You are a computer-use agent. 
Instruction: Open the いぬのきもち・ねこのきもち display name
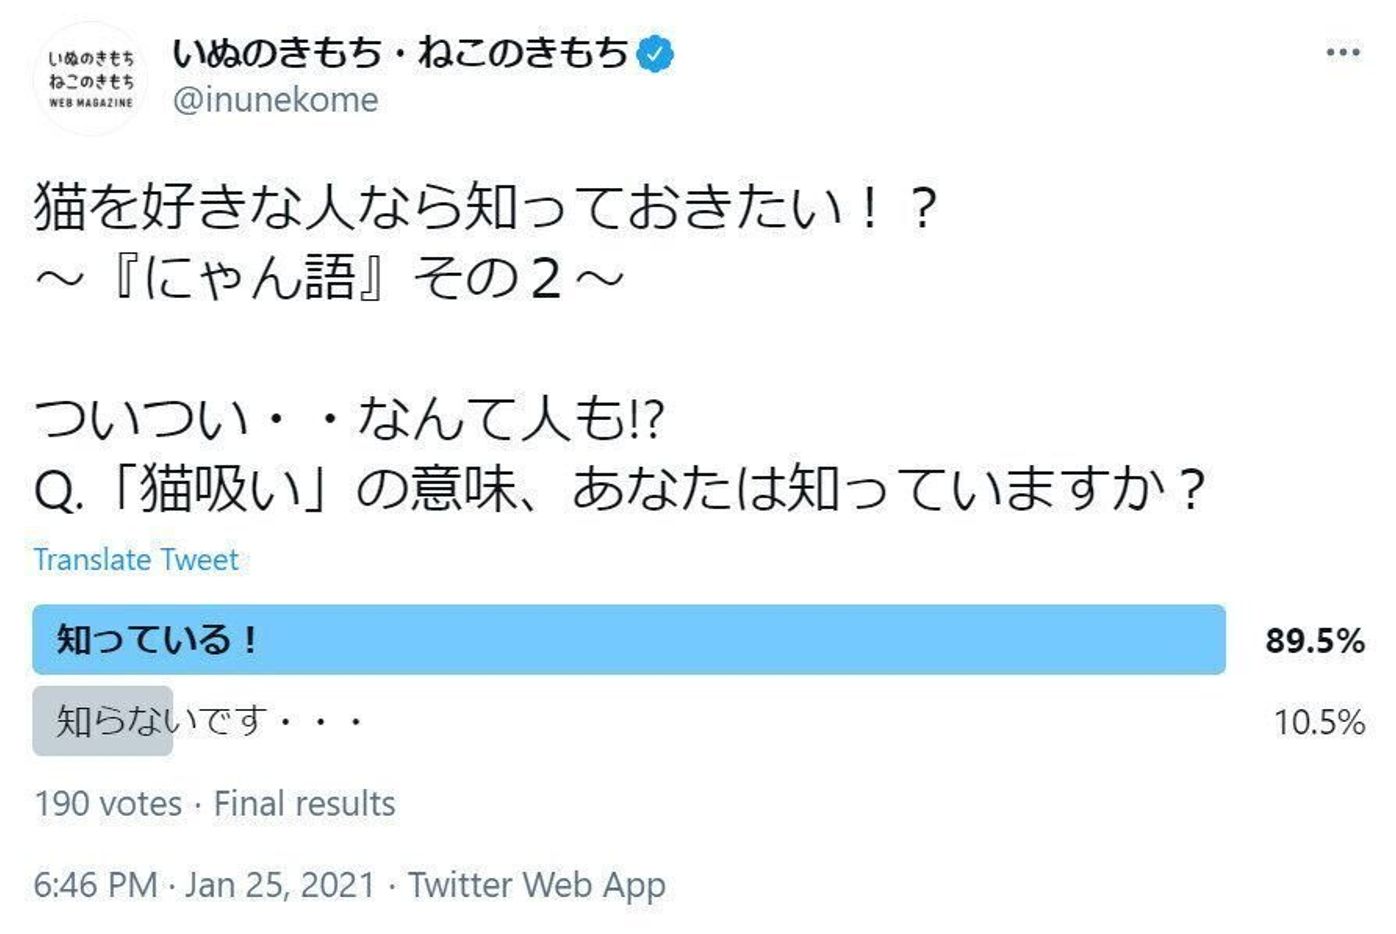click(400, 53)
